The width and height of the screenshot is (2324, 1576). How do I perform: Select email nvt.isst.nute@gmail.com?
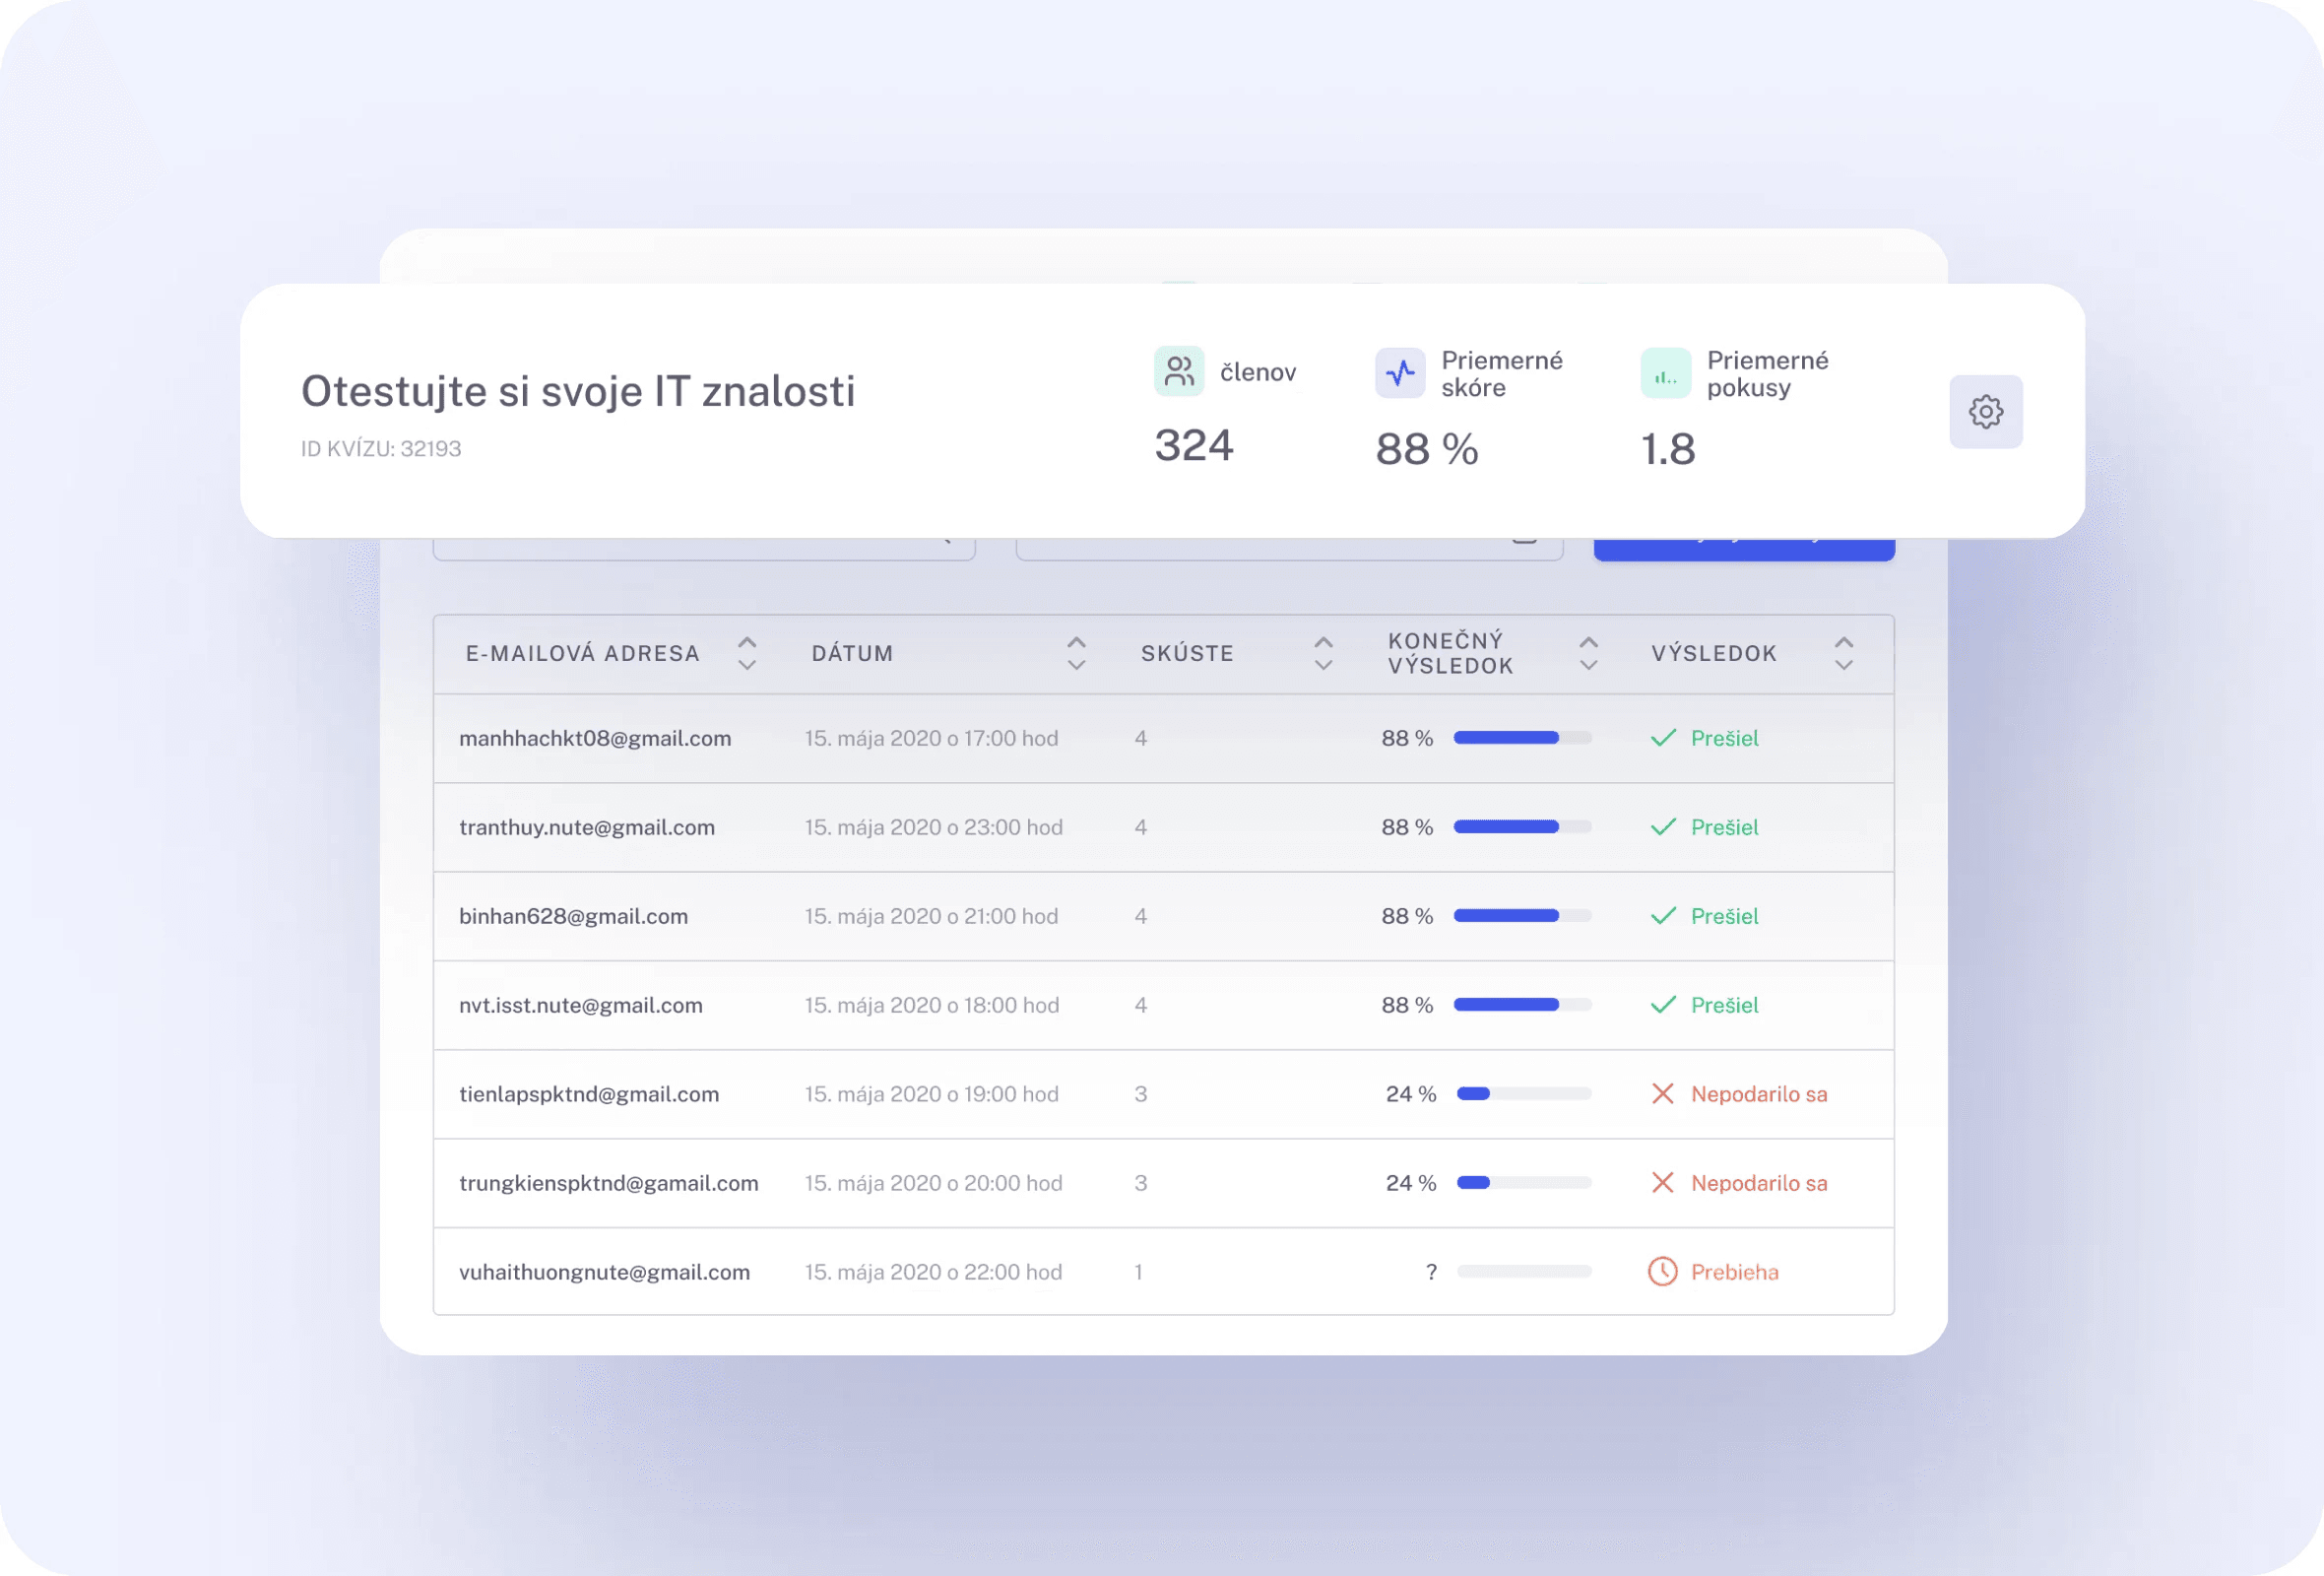coord(581,1005)
